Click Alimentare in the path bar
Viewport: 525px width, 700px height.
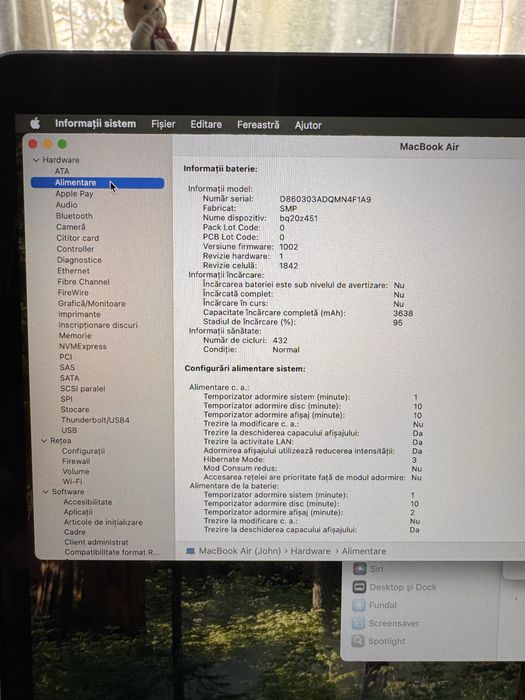point(364,551)
